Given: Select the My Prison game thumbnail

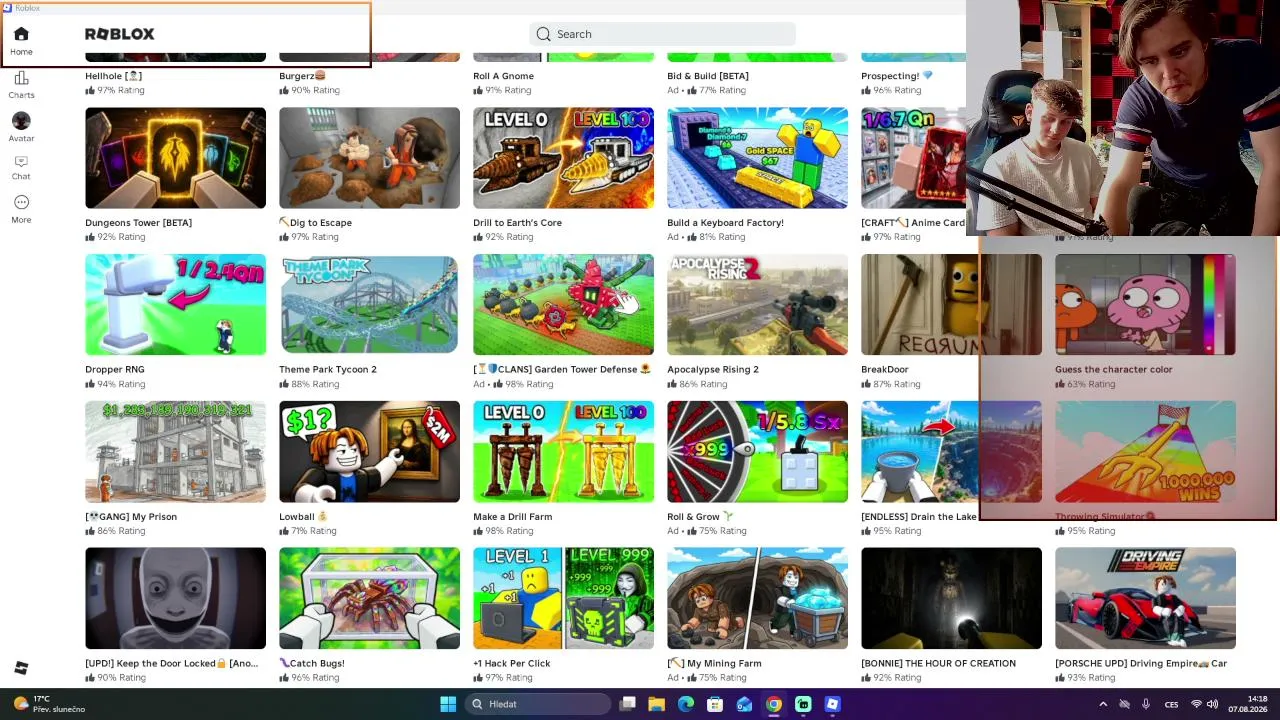Looking at the screenshot, I should tap(175, 452).
